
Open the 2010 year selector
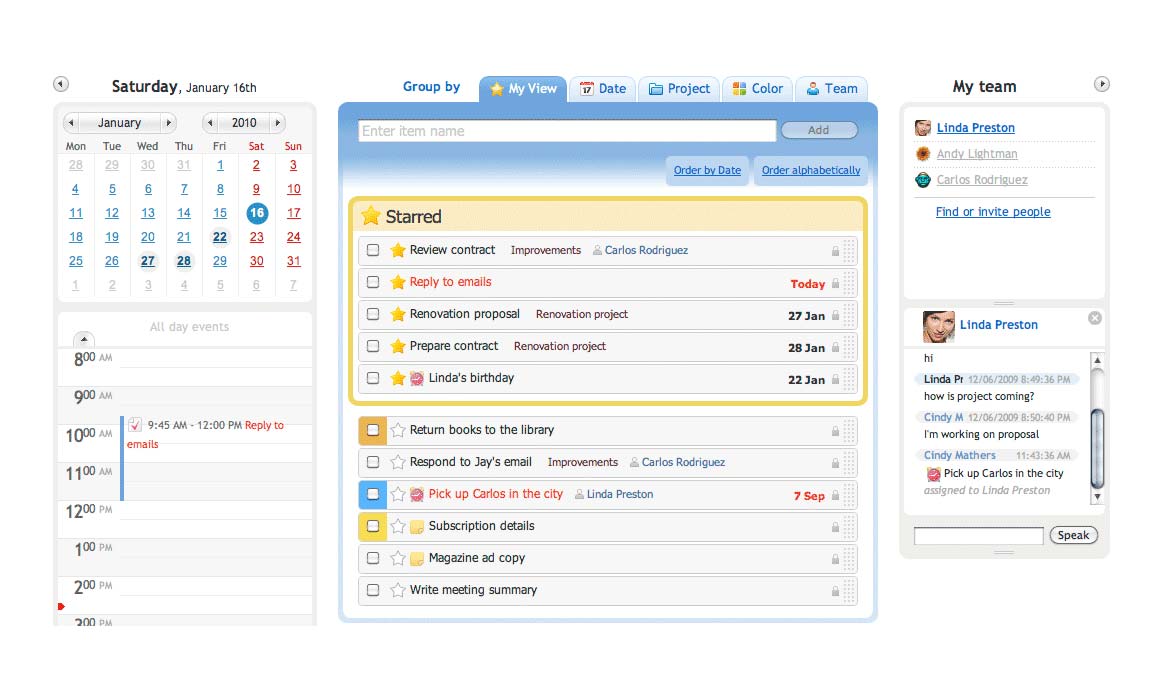244,123
